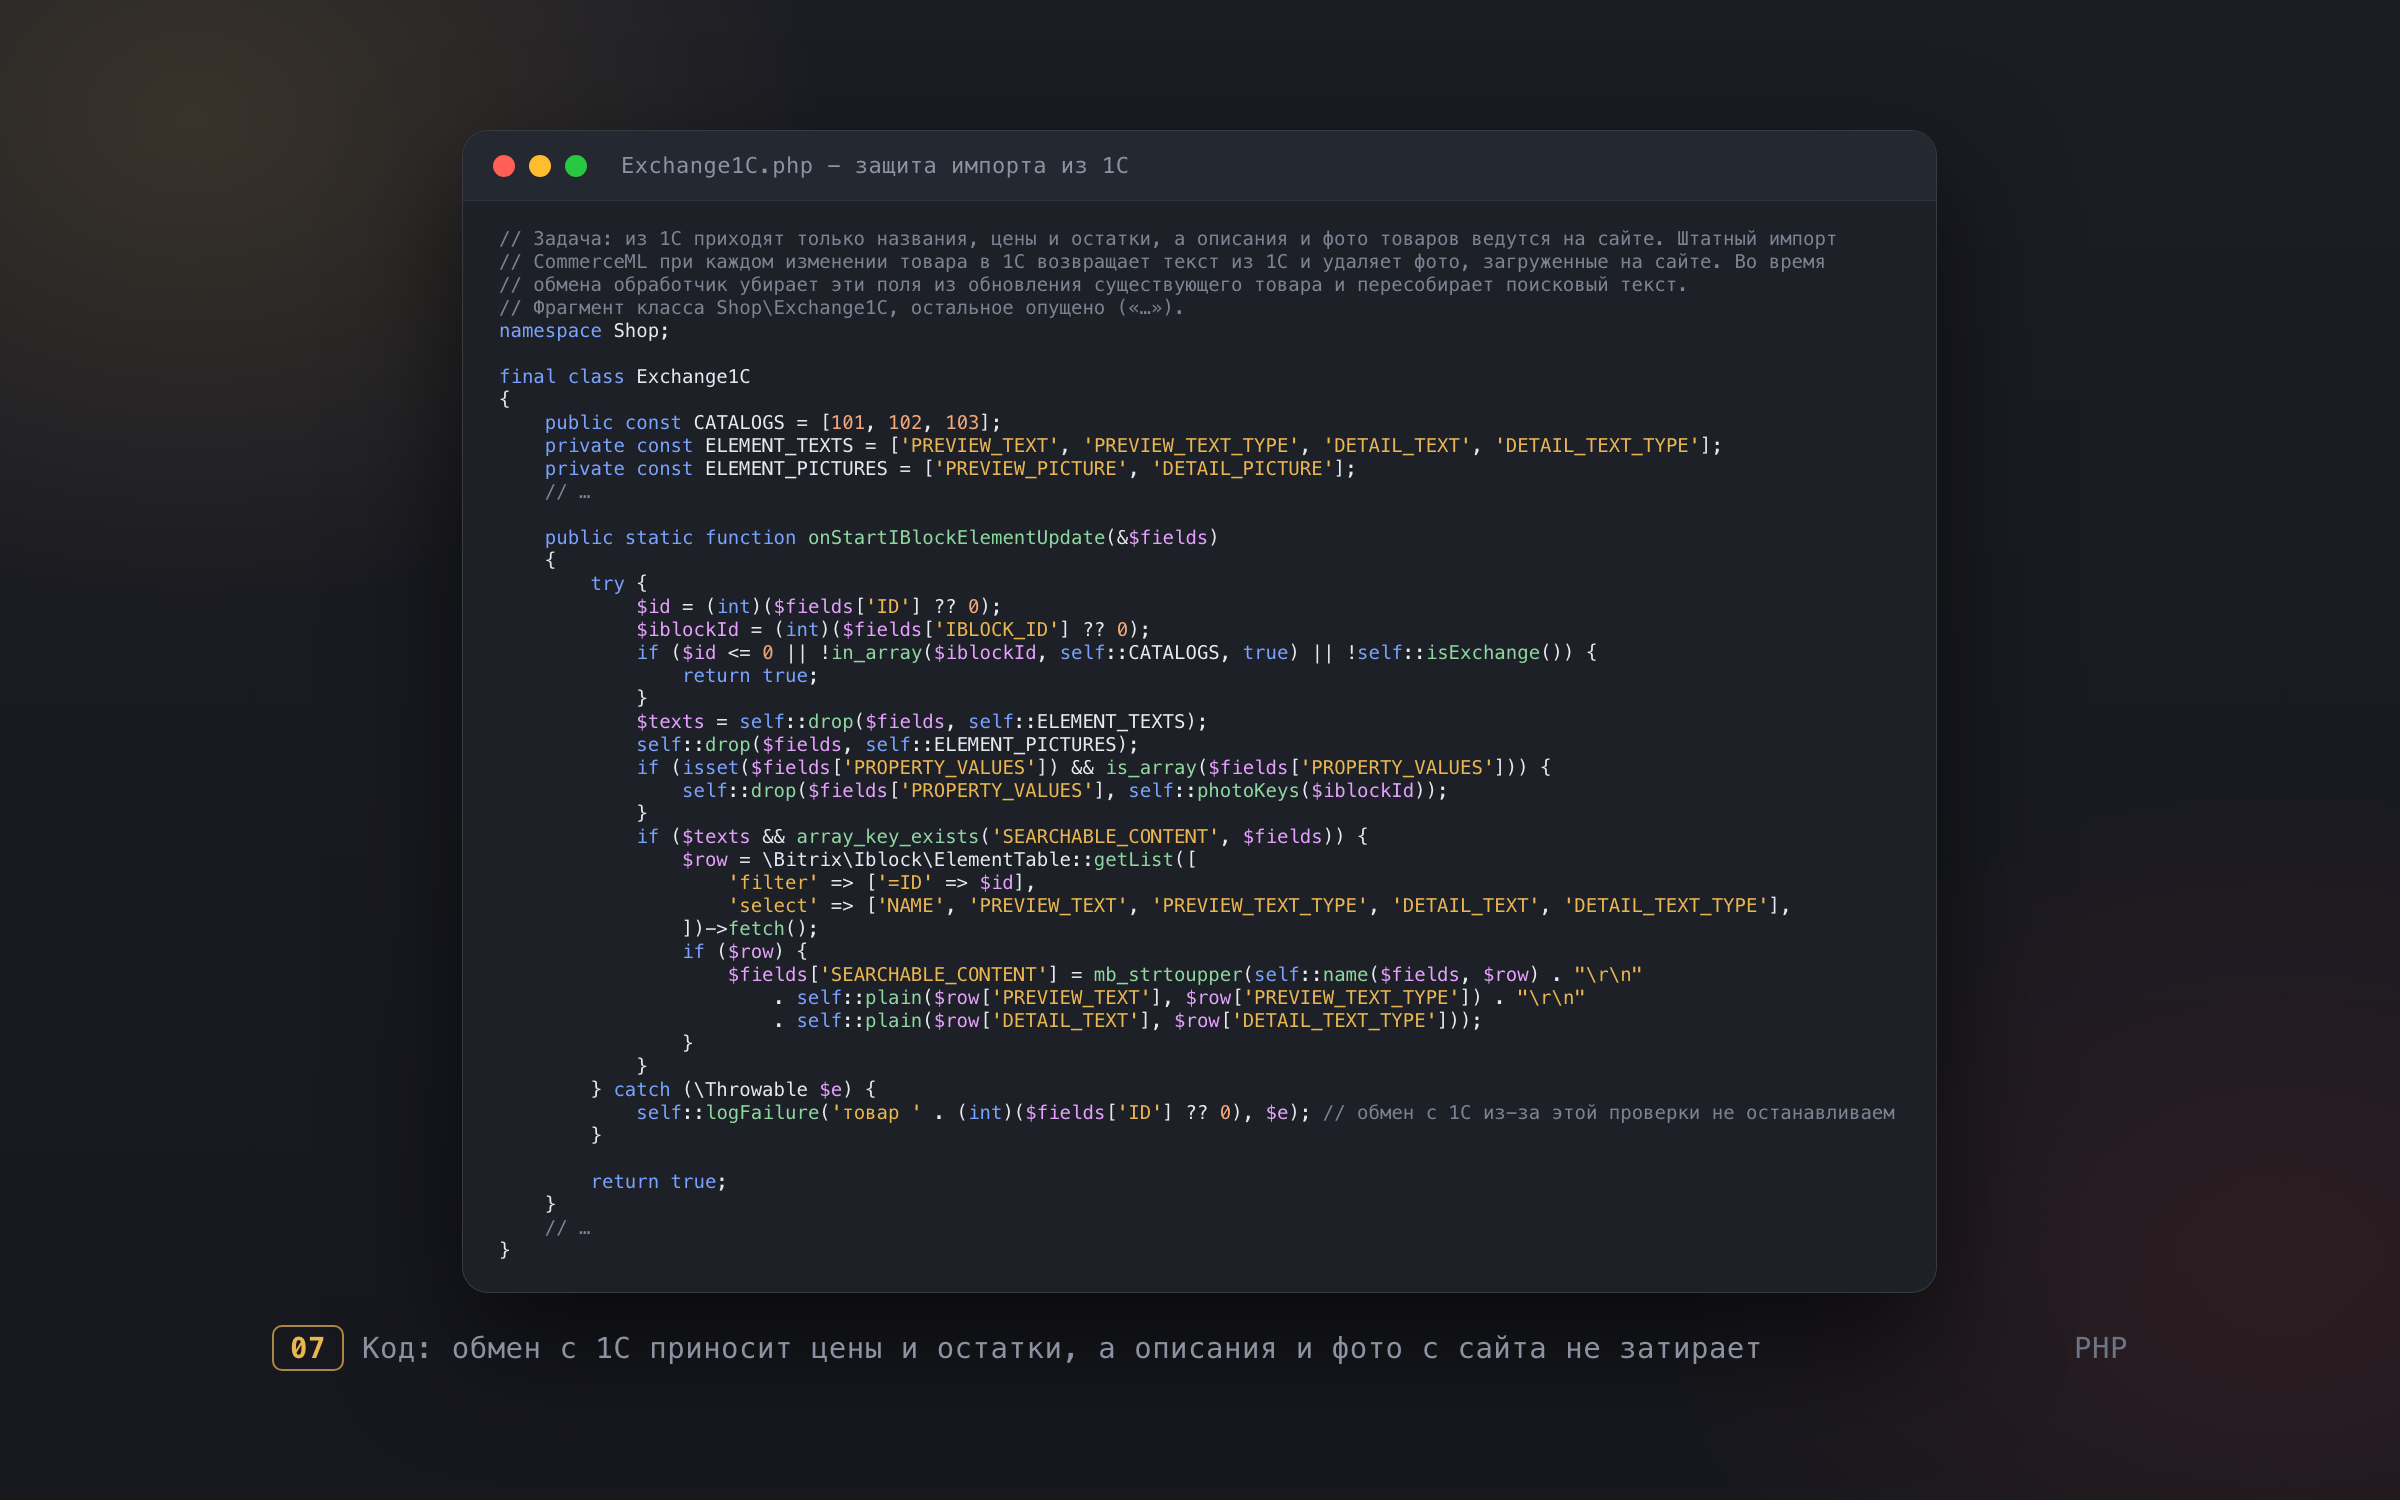
Task: Click the '$iblockId' assignment line
Action: click(x=893, y=630)
